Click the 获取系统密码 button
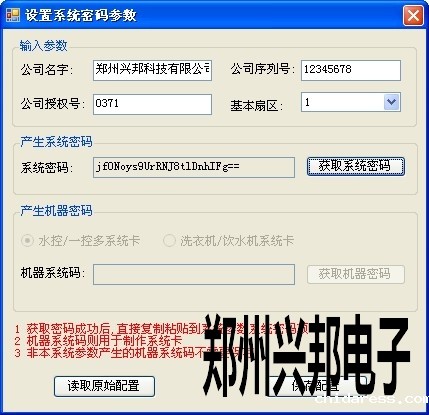 (x=355, y=166)
